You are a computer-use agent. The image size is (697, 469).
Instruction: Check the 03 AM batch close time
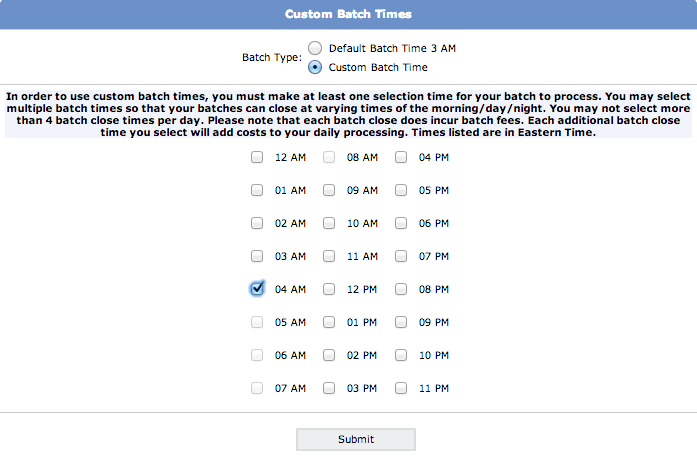click(x=257, y=256)
